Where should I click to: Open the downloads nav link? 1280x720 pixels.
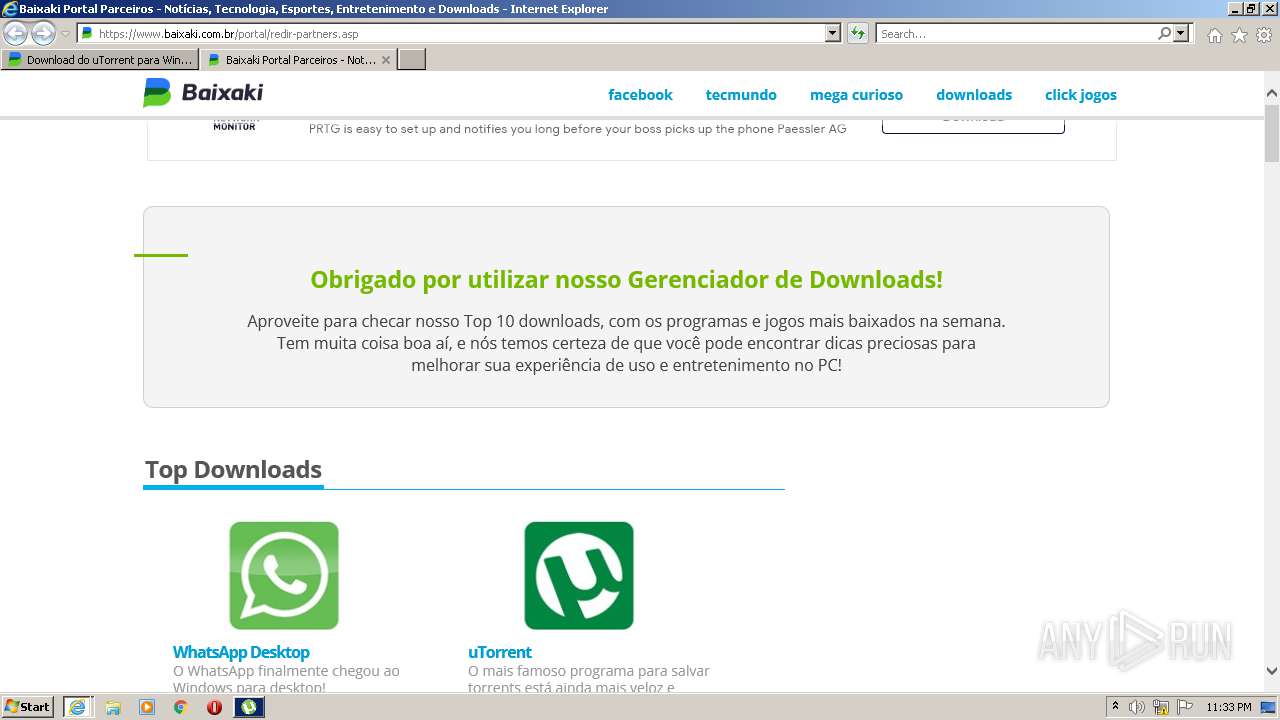[x=974, y=95]
